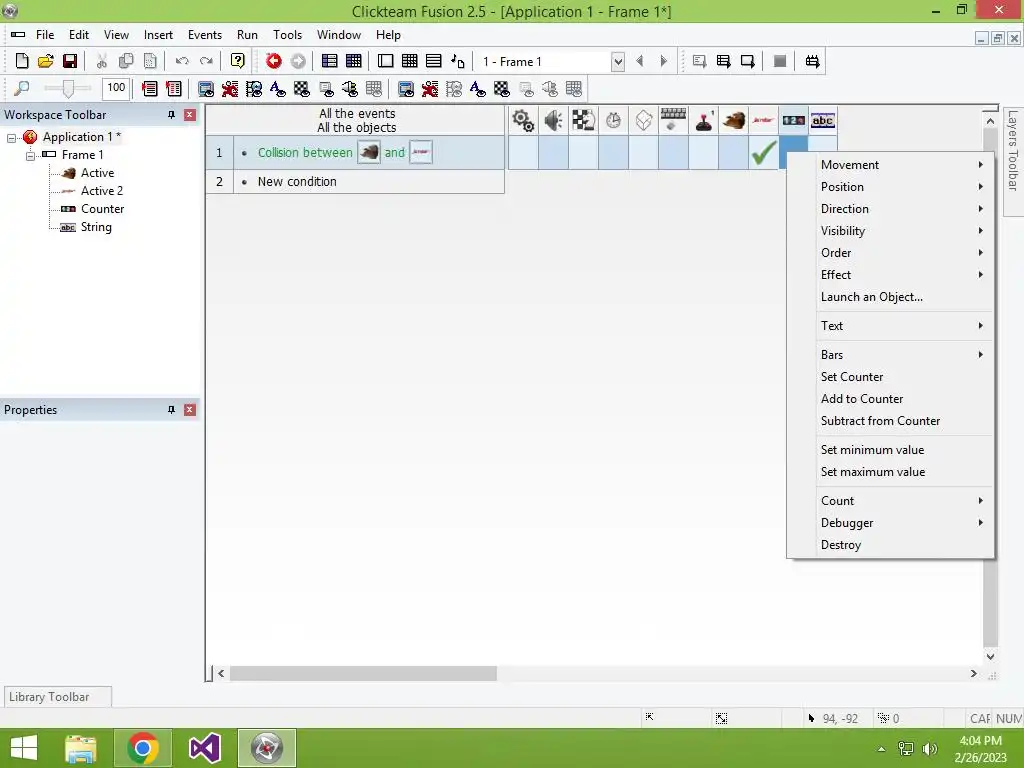Go back with the red arrow icon
This screenshot has width=1024, height=768.
point(274,61)
